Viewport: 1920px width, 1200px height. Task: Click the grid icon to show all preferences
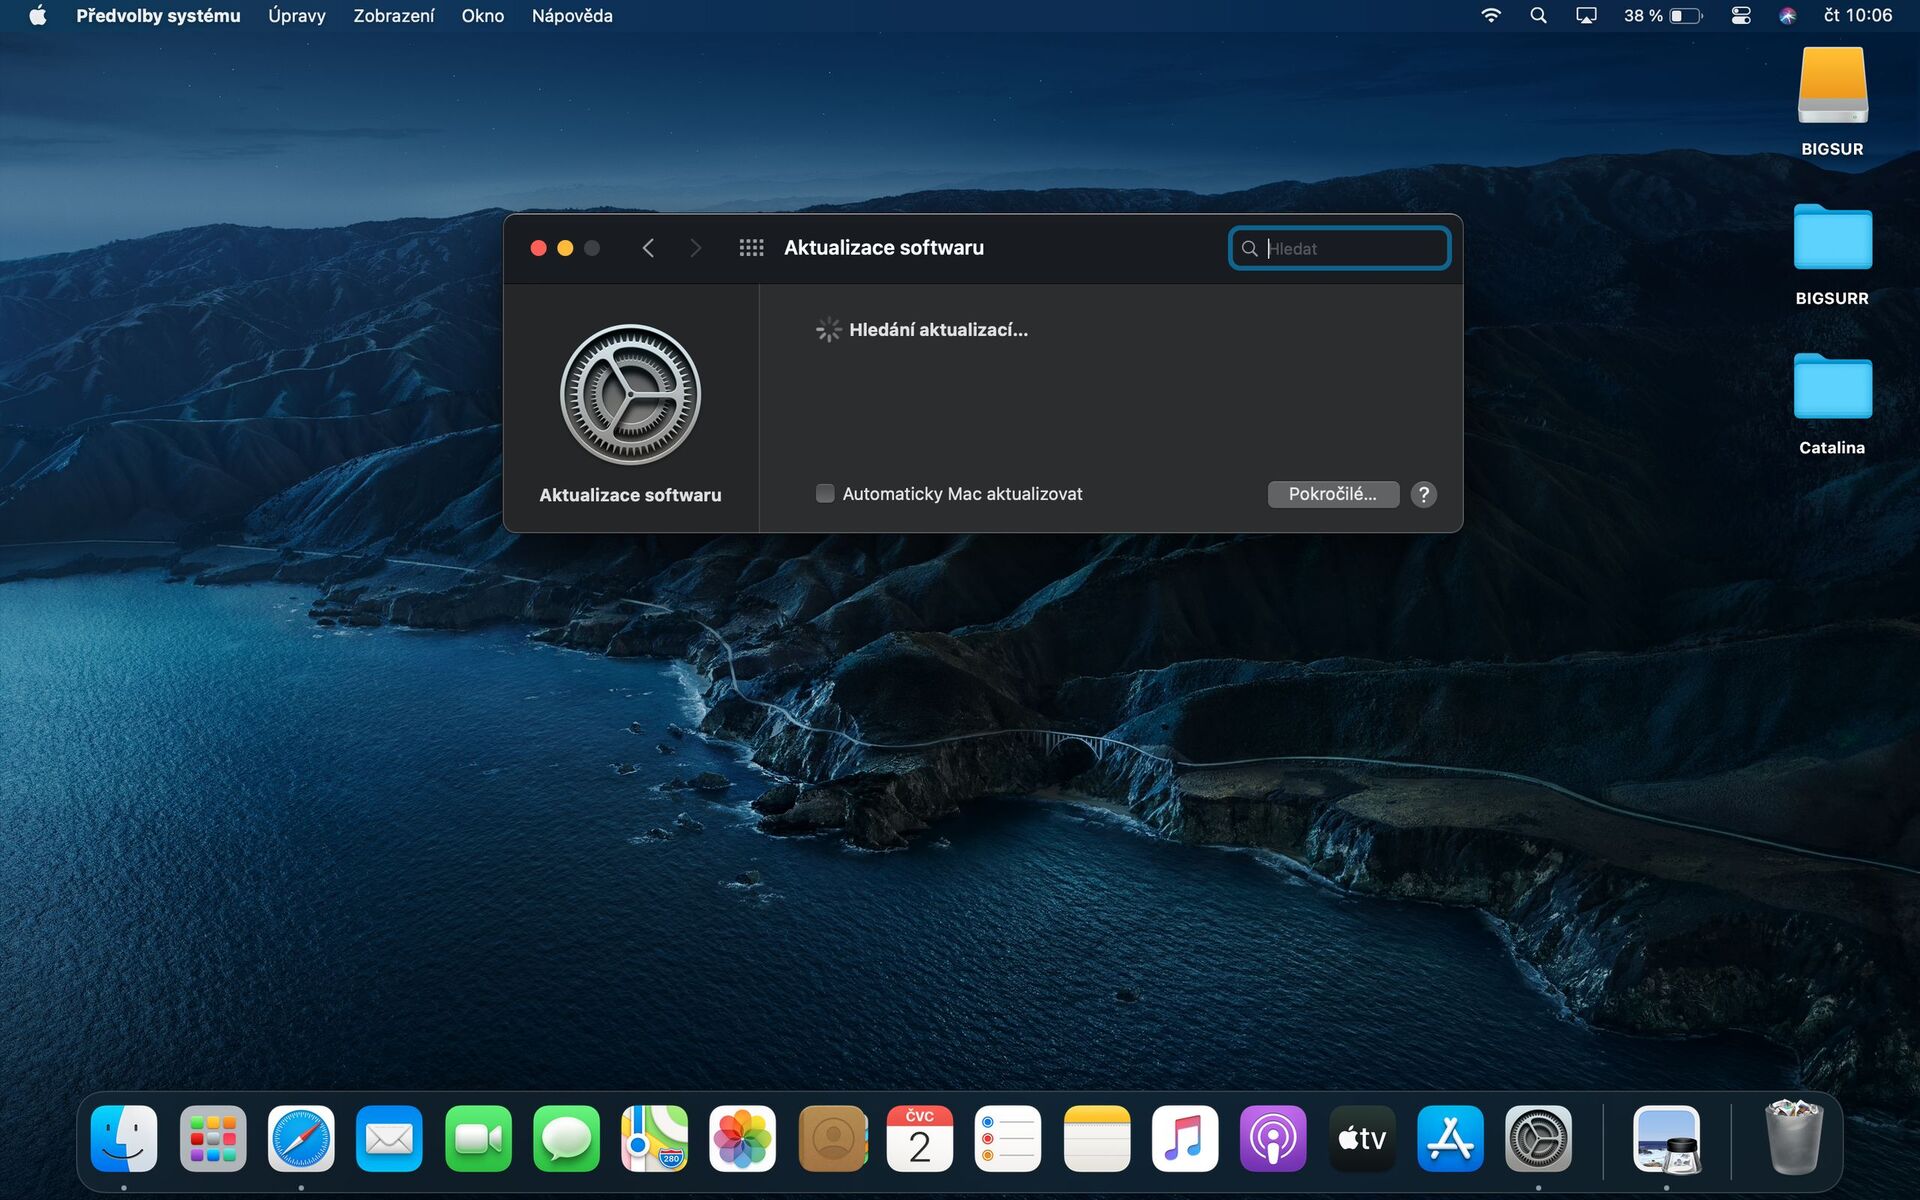pyautogui.click(x=752, y=247)
